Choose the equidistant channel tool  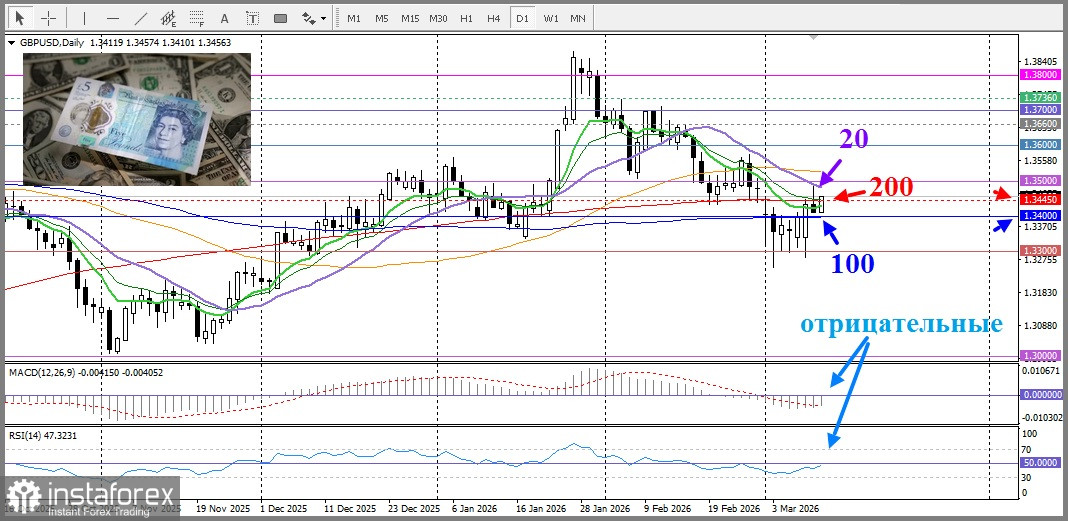[x=168, y=18]
